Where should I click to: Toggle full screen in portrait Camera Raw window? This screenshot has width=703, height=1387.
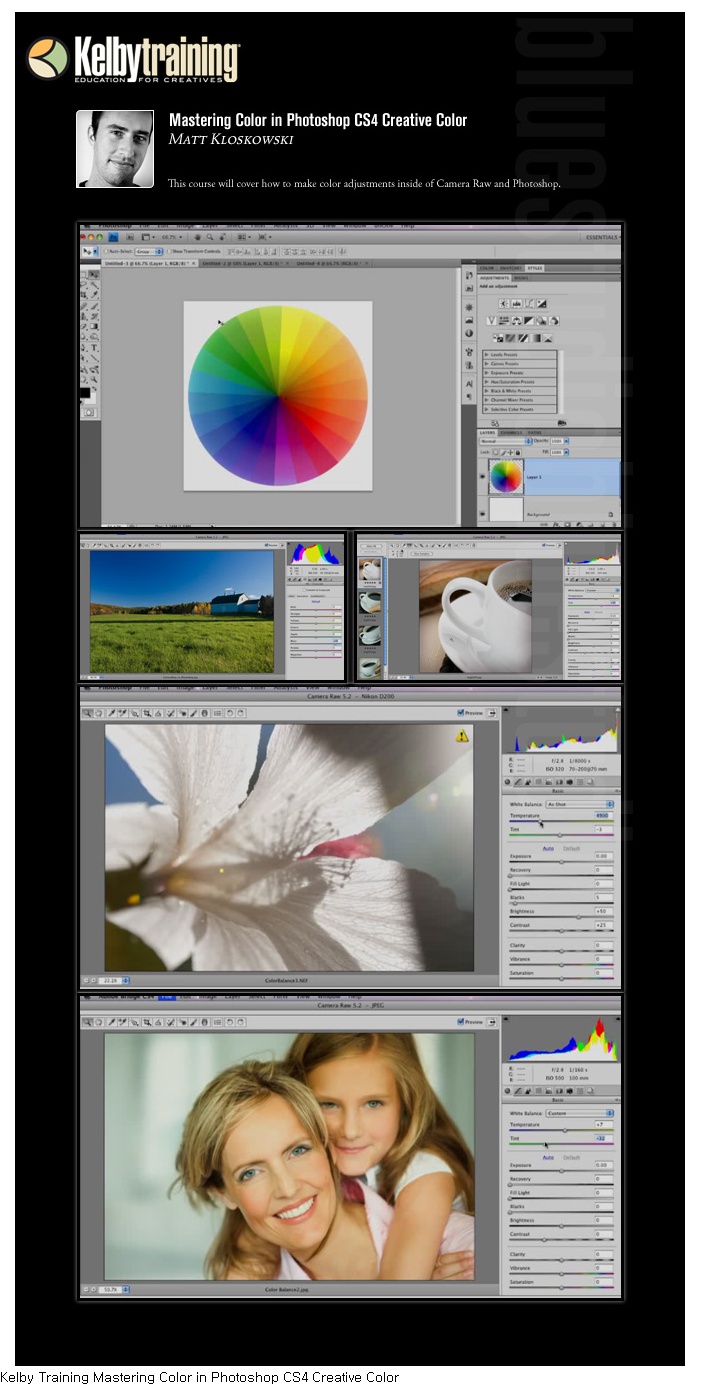coord(493,1022)
